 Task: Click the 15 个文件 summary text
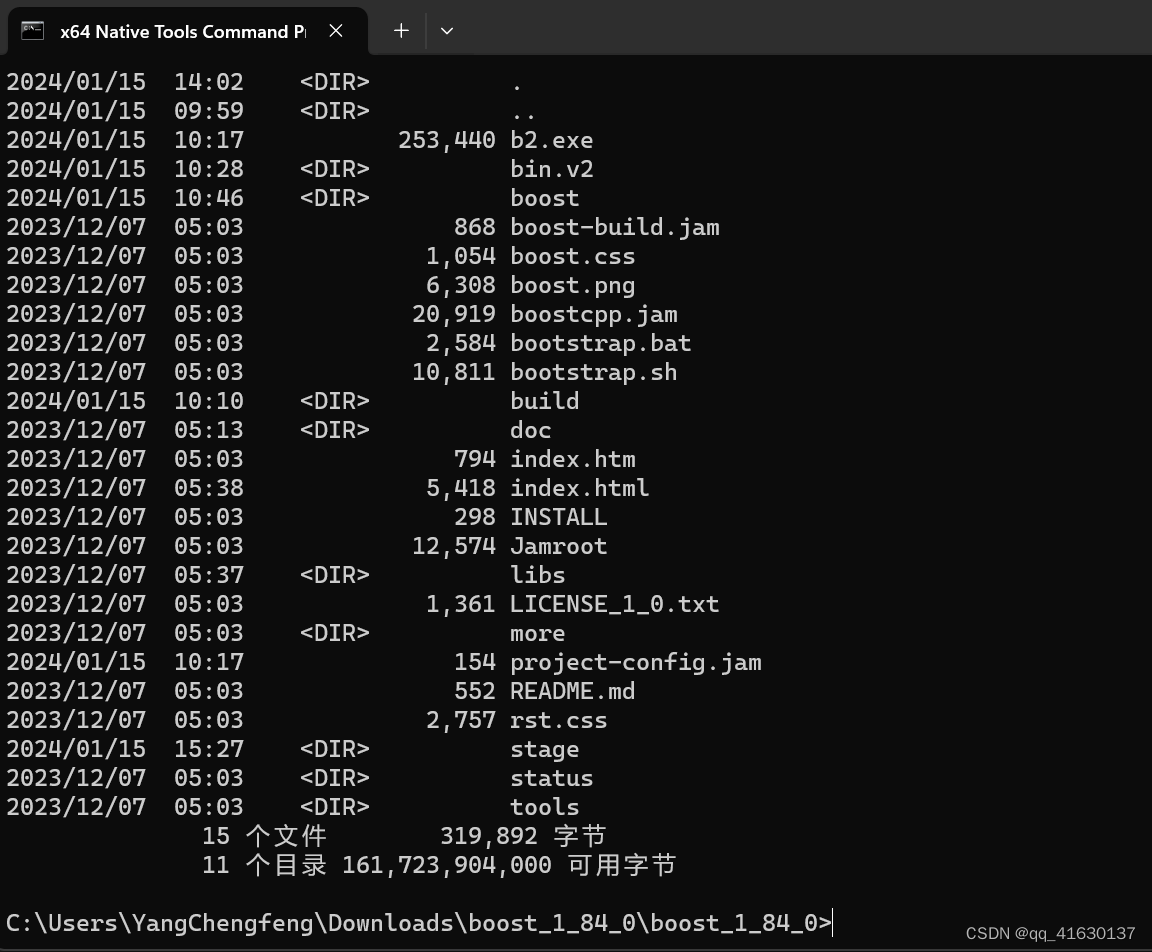point(264,837)
